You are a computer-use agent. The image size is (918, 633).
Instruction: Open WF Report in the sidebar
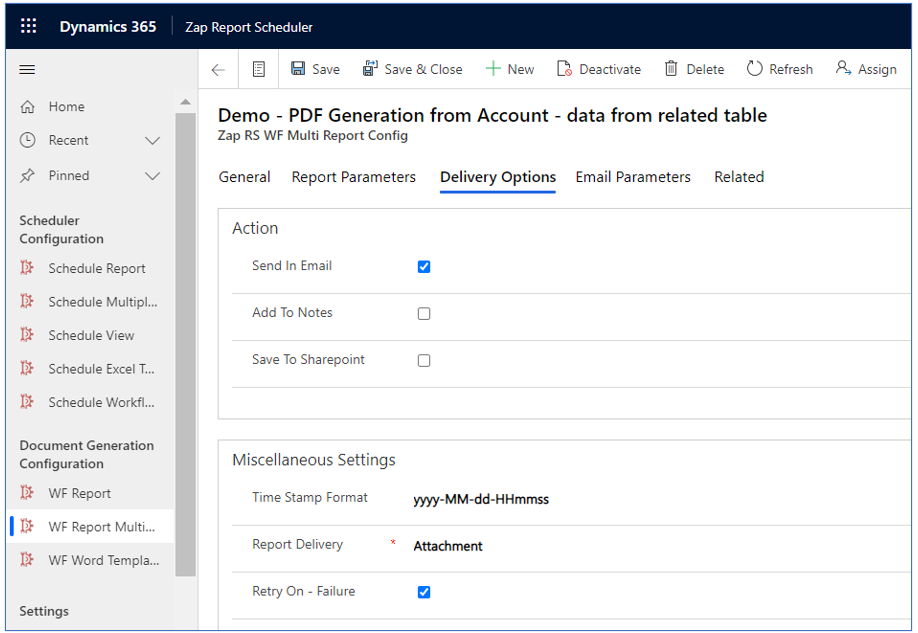coord(80,493)
